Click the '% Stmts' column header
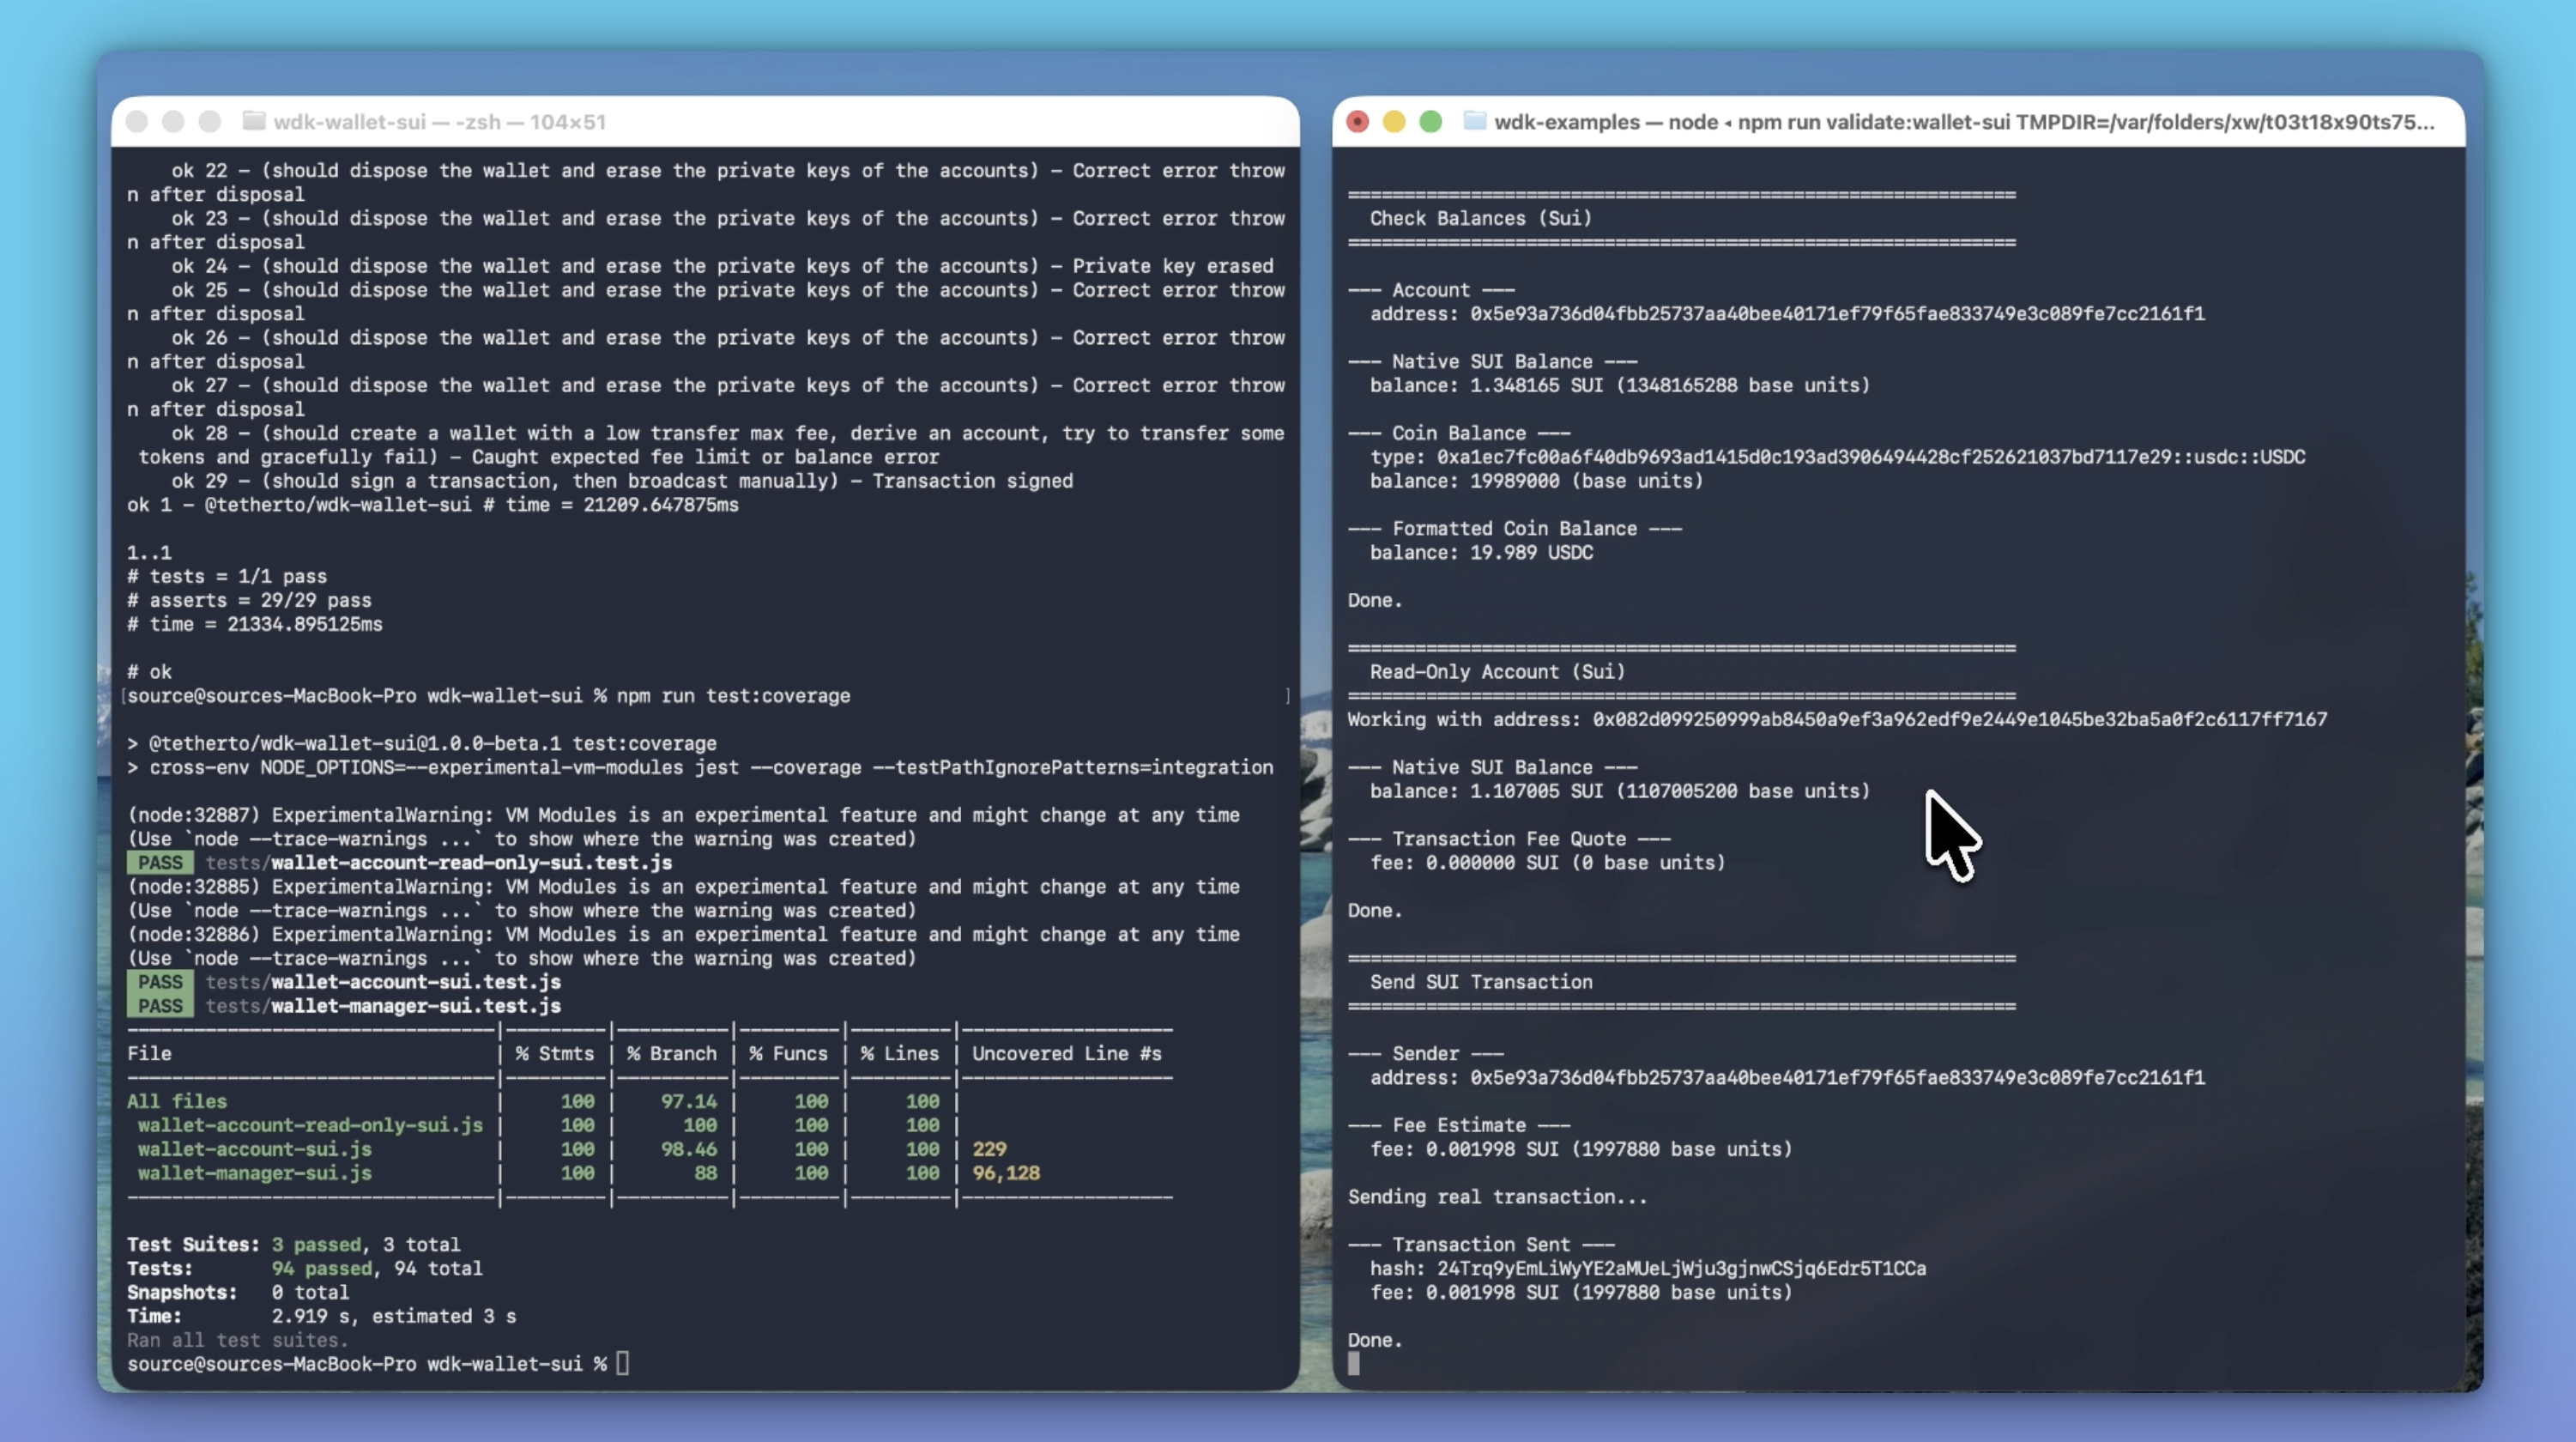Image resolution: width=2576 pixels, height=1442 pixels. point(554,1053)
